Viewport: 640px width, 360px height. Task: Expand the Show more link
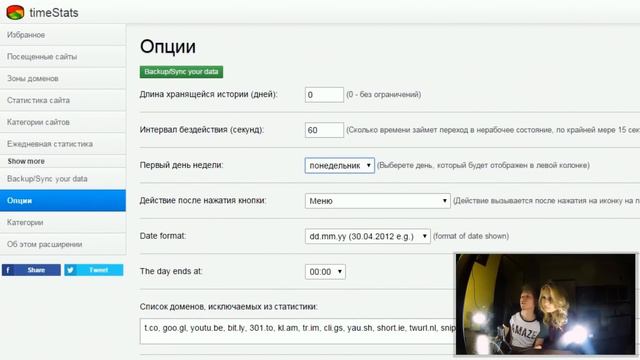26,161
